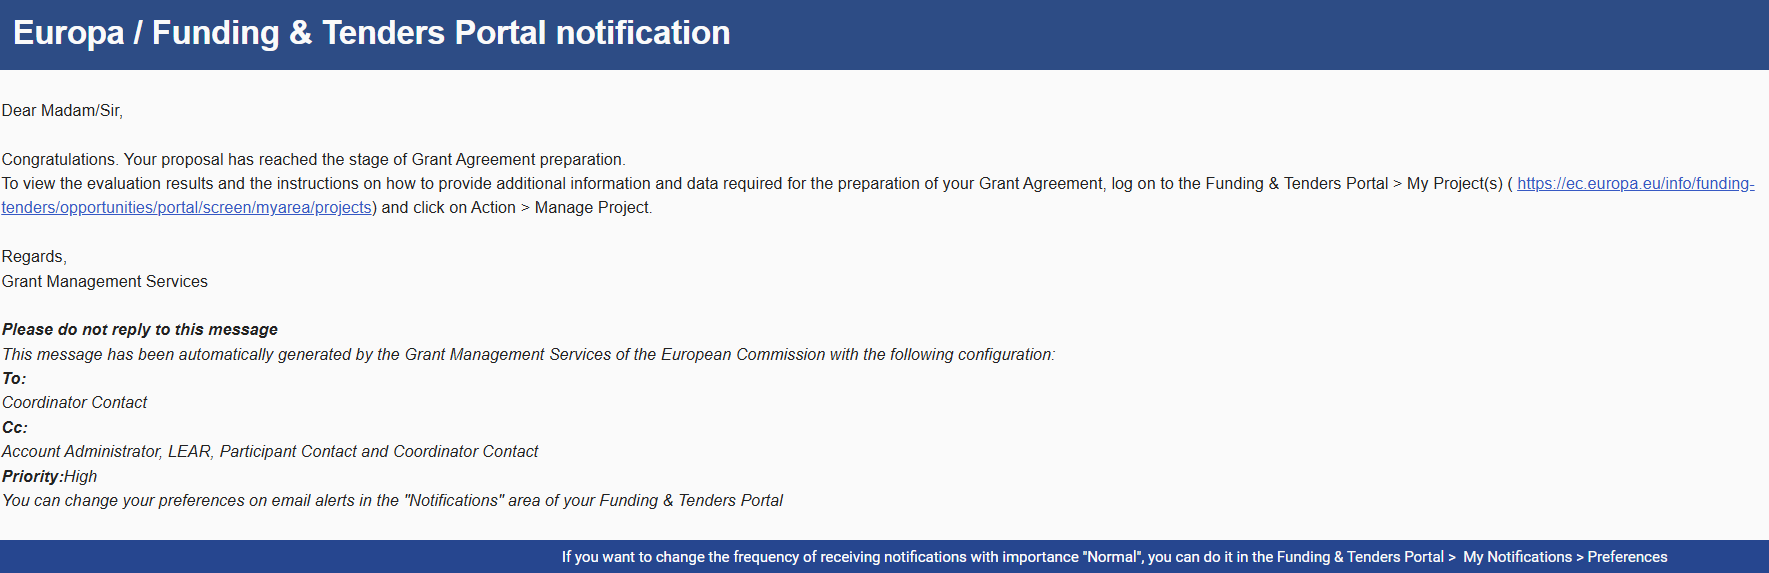Click the 'Dear Madam/Sir' greeting line
Image resolution: width=1769 pixels, height=573 pixels.
62,111
